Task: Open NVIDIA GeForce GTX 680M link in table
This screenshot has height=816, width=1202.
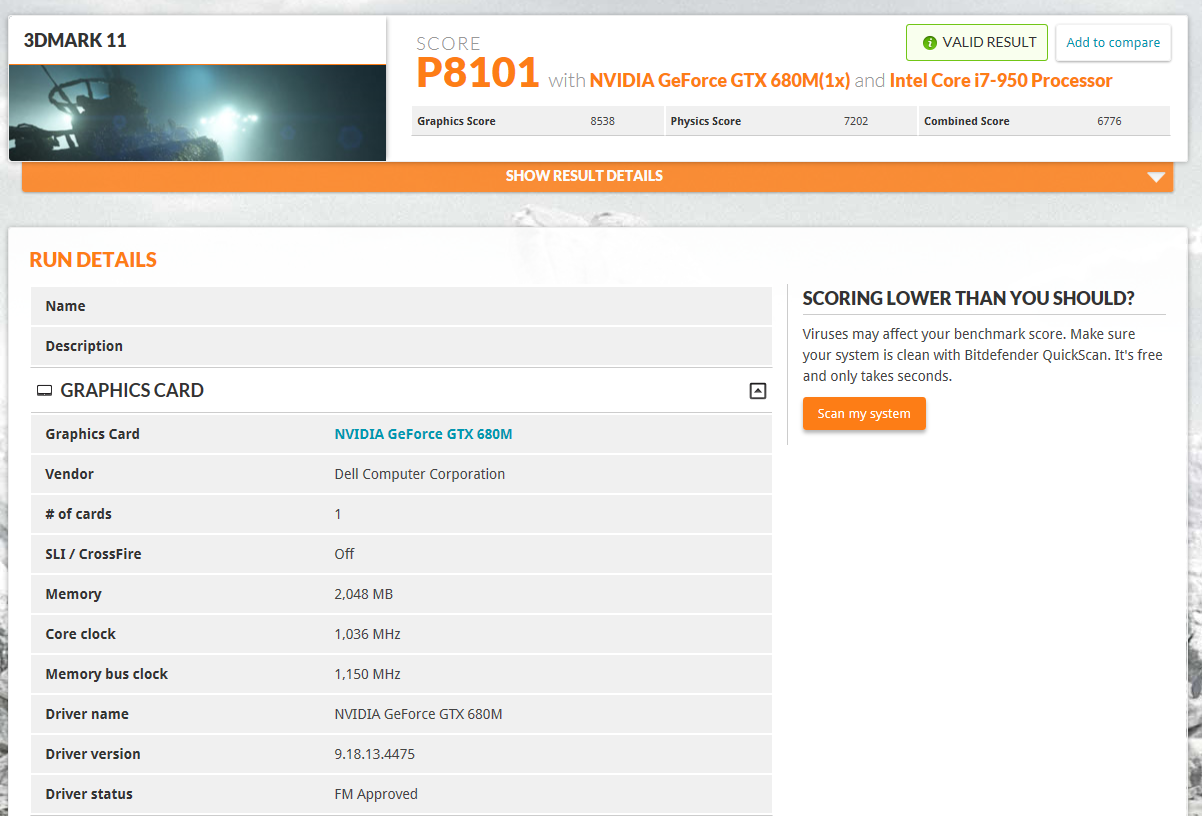Action: click(x=423, y=434)
